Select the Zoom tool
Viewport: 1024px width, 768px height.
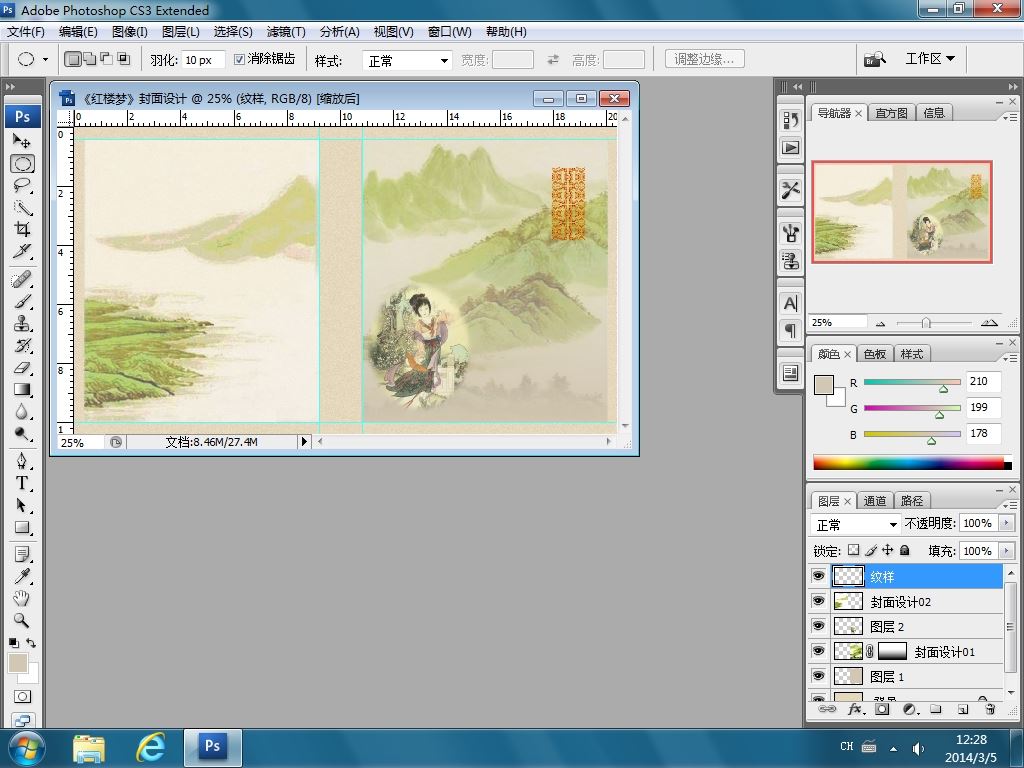tap(22, 620)
